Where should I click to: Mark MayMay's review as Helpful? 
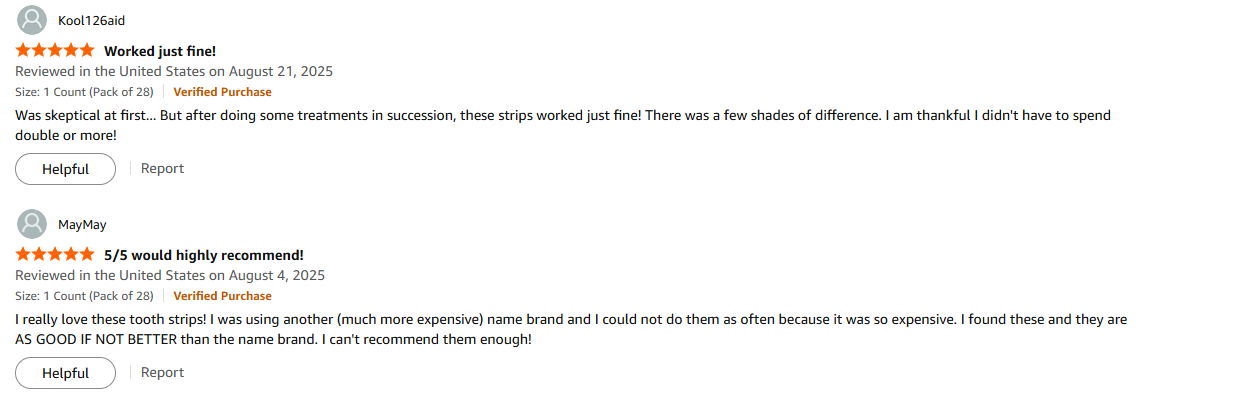(x=65, y=373)
